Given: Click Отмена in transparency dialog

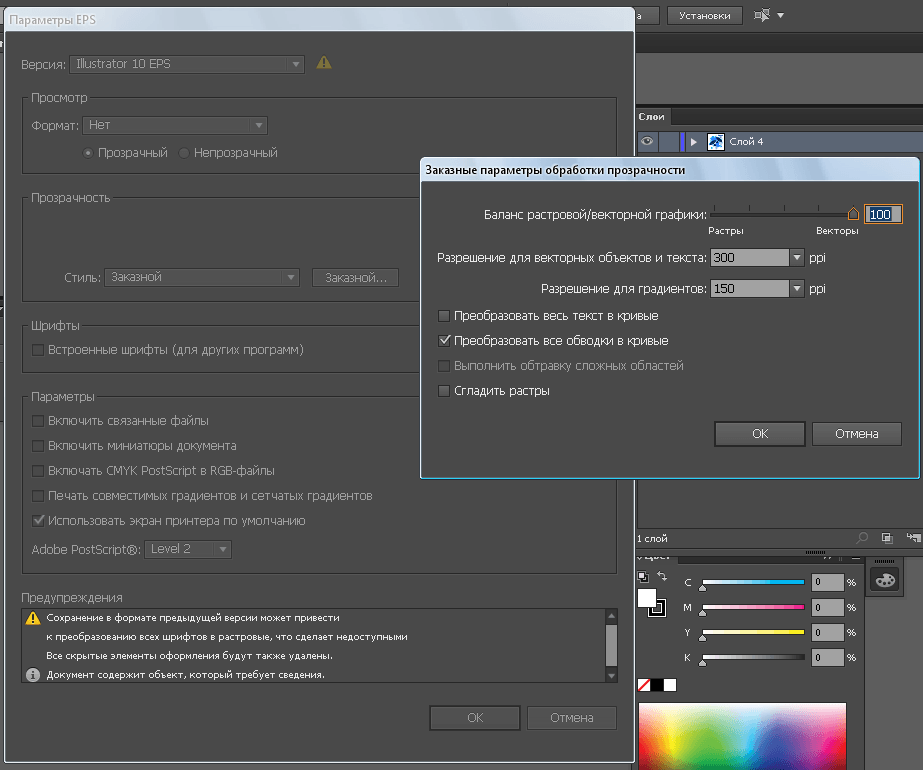Looking at the screenshot, I should point(856,434).
